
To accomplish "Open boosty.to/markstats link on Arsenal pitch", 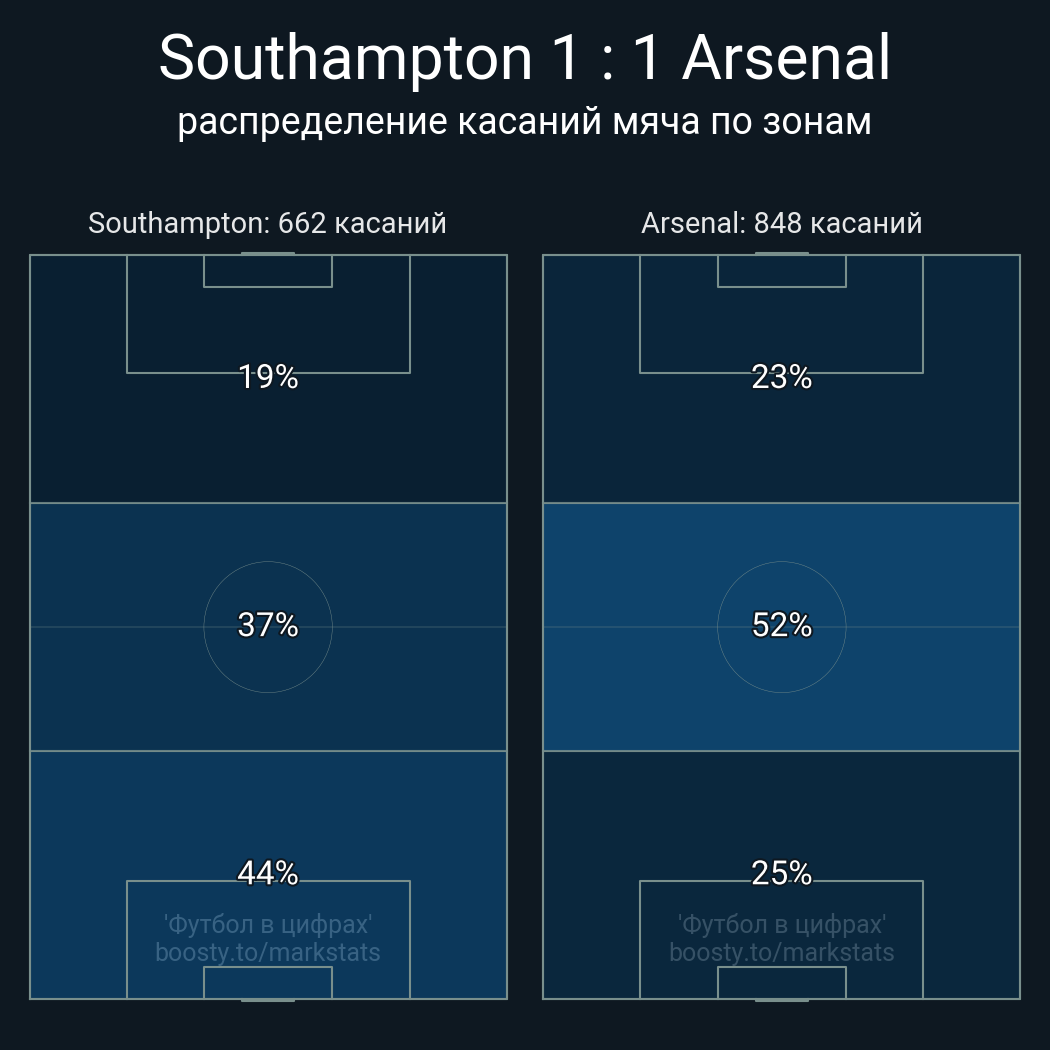I will click(x=781, y=952).
